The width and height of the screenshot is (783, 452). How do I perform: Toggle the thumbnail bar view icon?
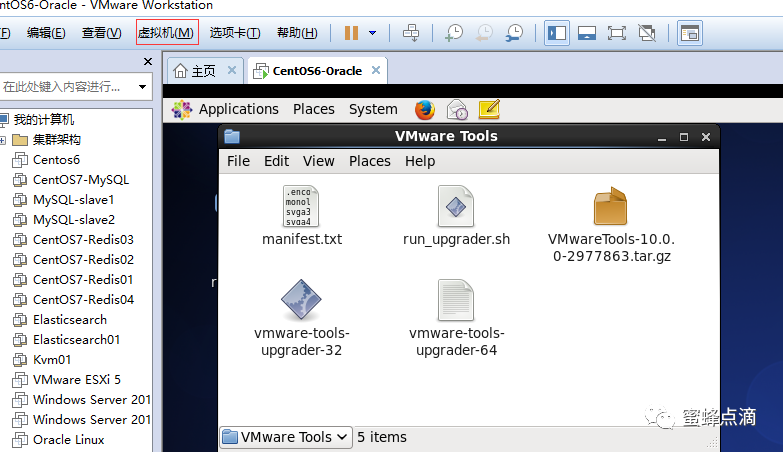click(x=587, y=33)
